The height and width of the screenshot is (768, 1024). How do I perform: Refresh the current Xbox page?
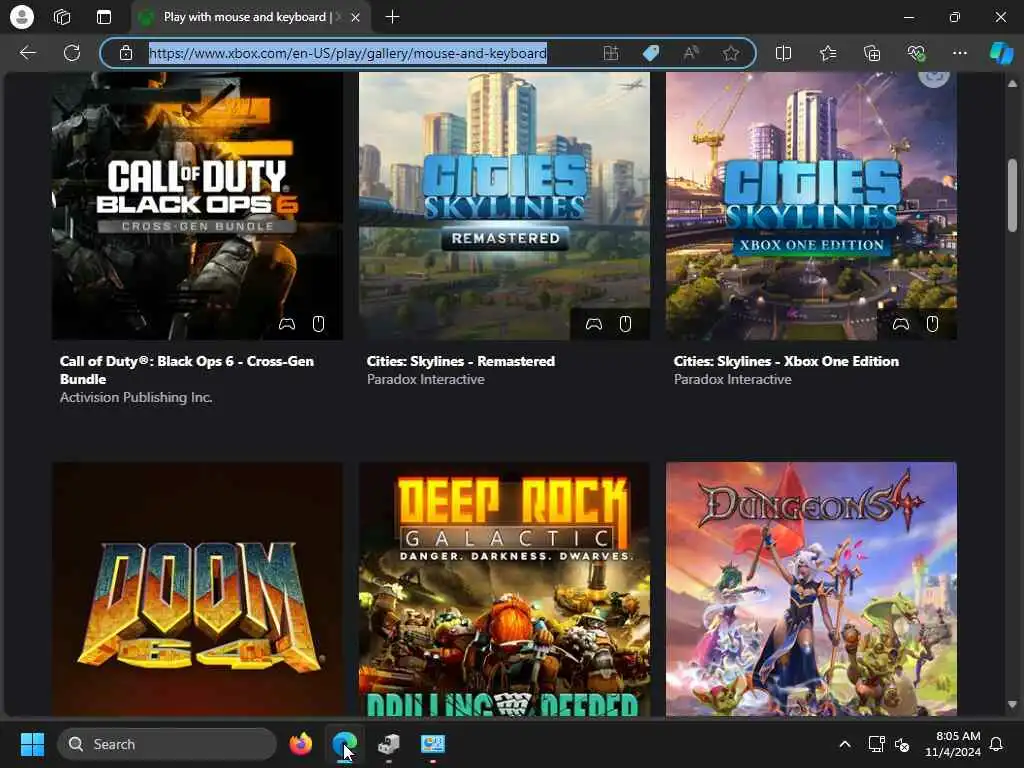pos(72,53)
